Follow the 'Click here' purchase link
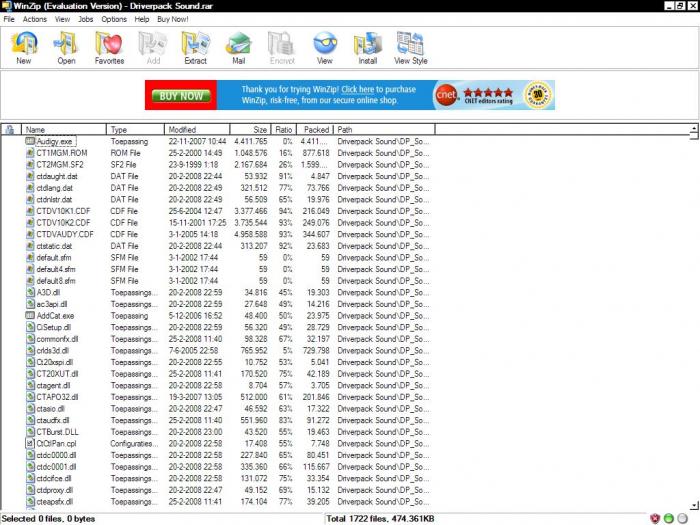This screenshot has height=525, width=700. [358, 89]
